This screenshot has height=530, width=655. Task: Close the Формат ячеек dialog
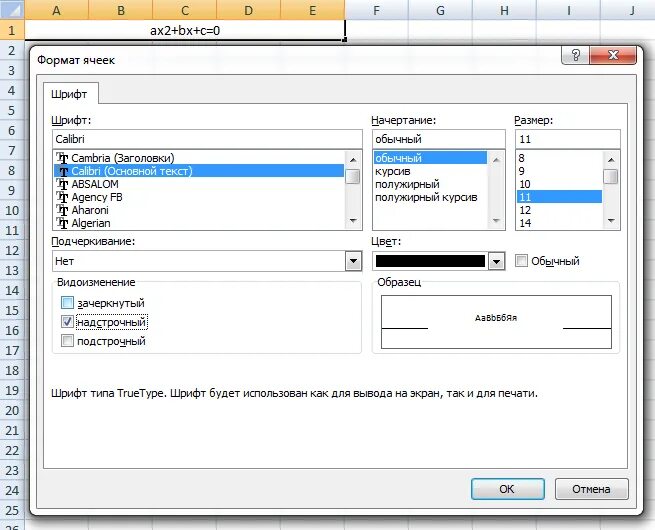point(613,55)
